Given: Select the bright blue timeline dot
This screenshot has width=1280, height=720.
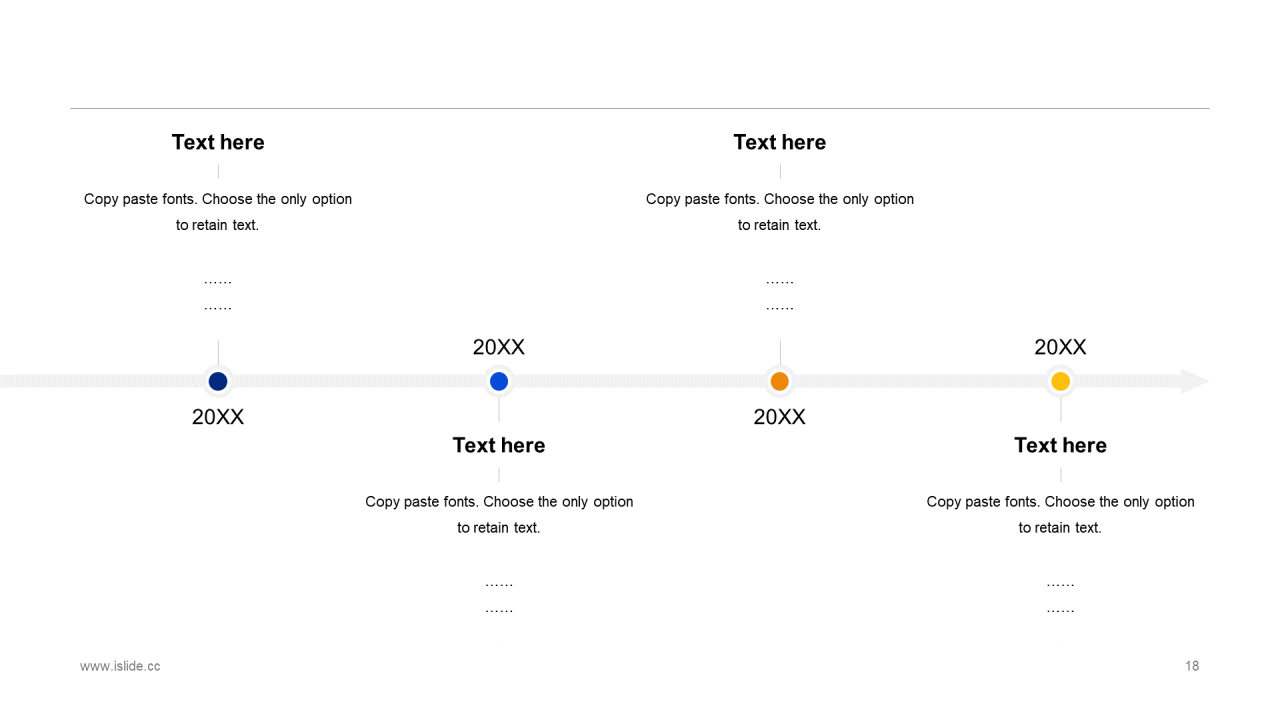Looking at the screenshot, I should click(499, 381).
